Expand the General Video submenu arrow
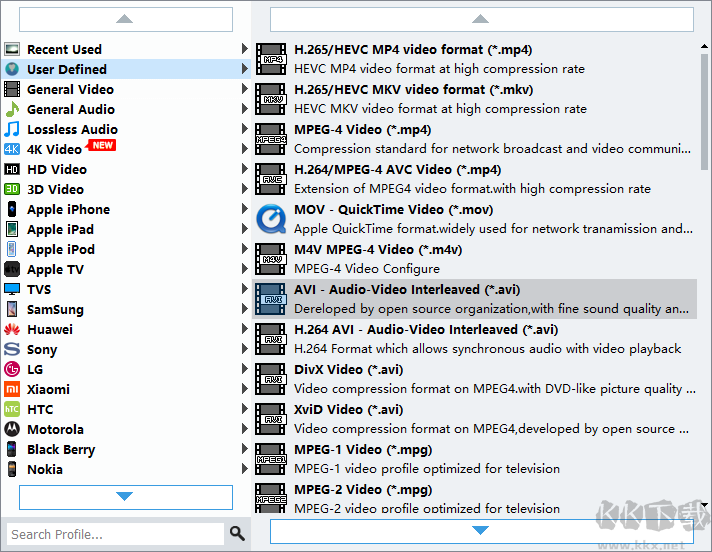 245,89
